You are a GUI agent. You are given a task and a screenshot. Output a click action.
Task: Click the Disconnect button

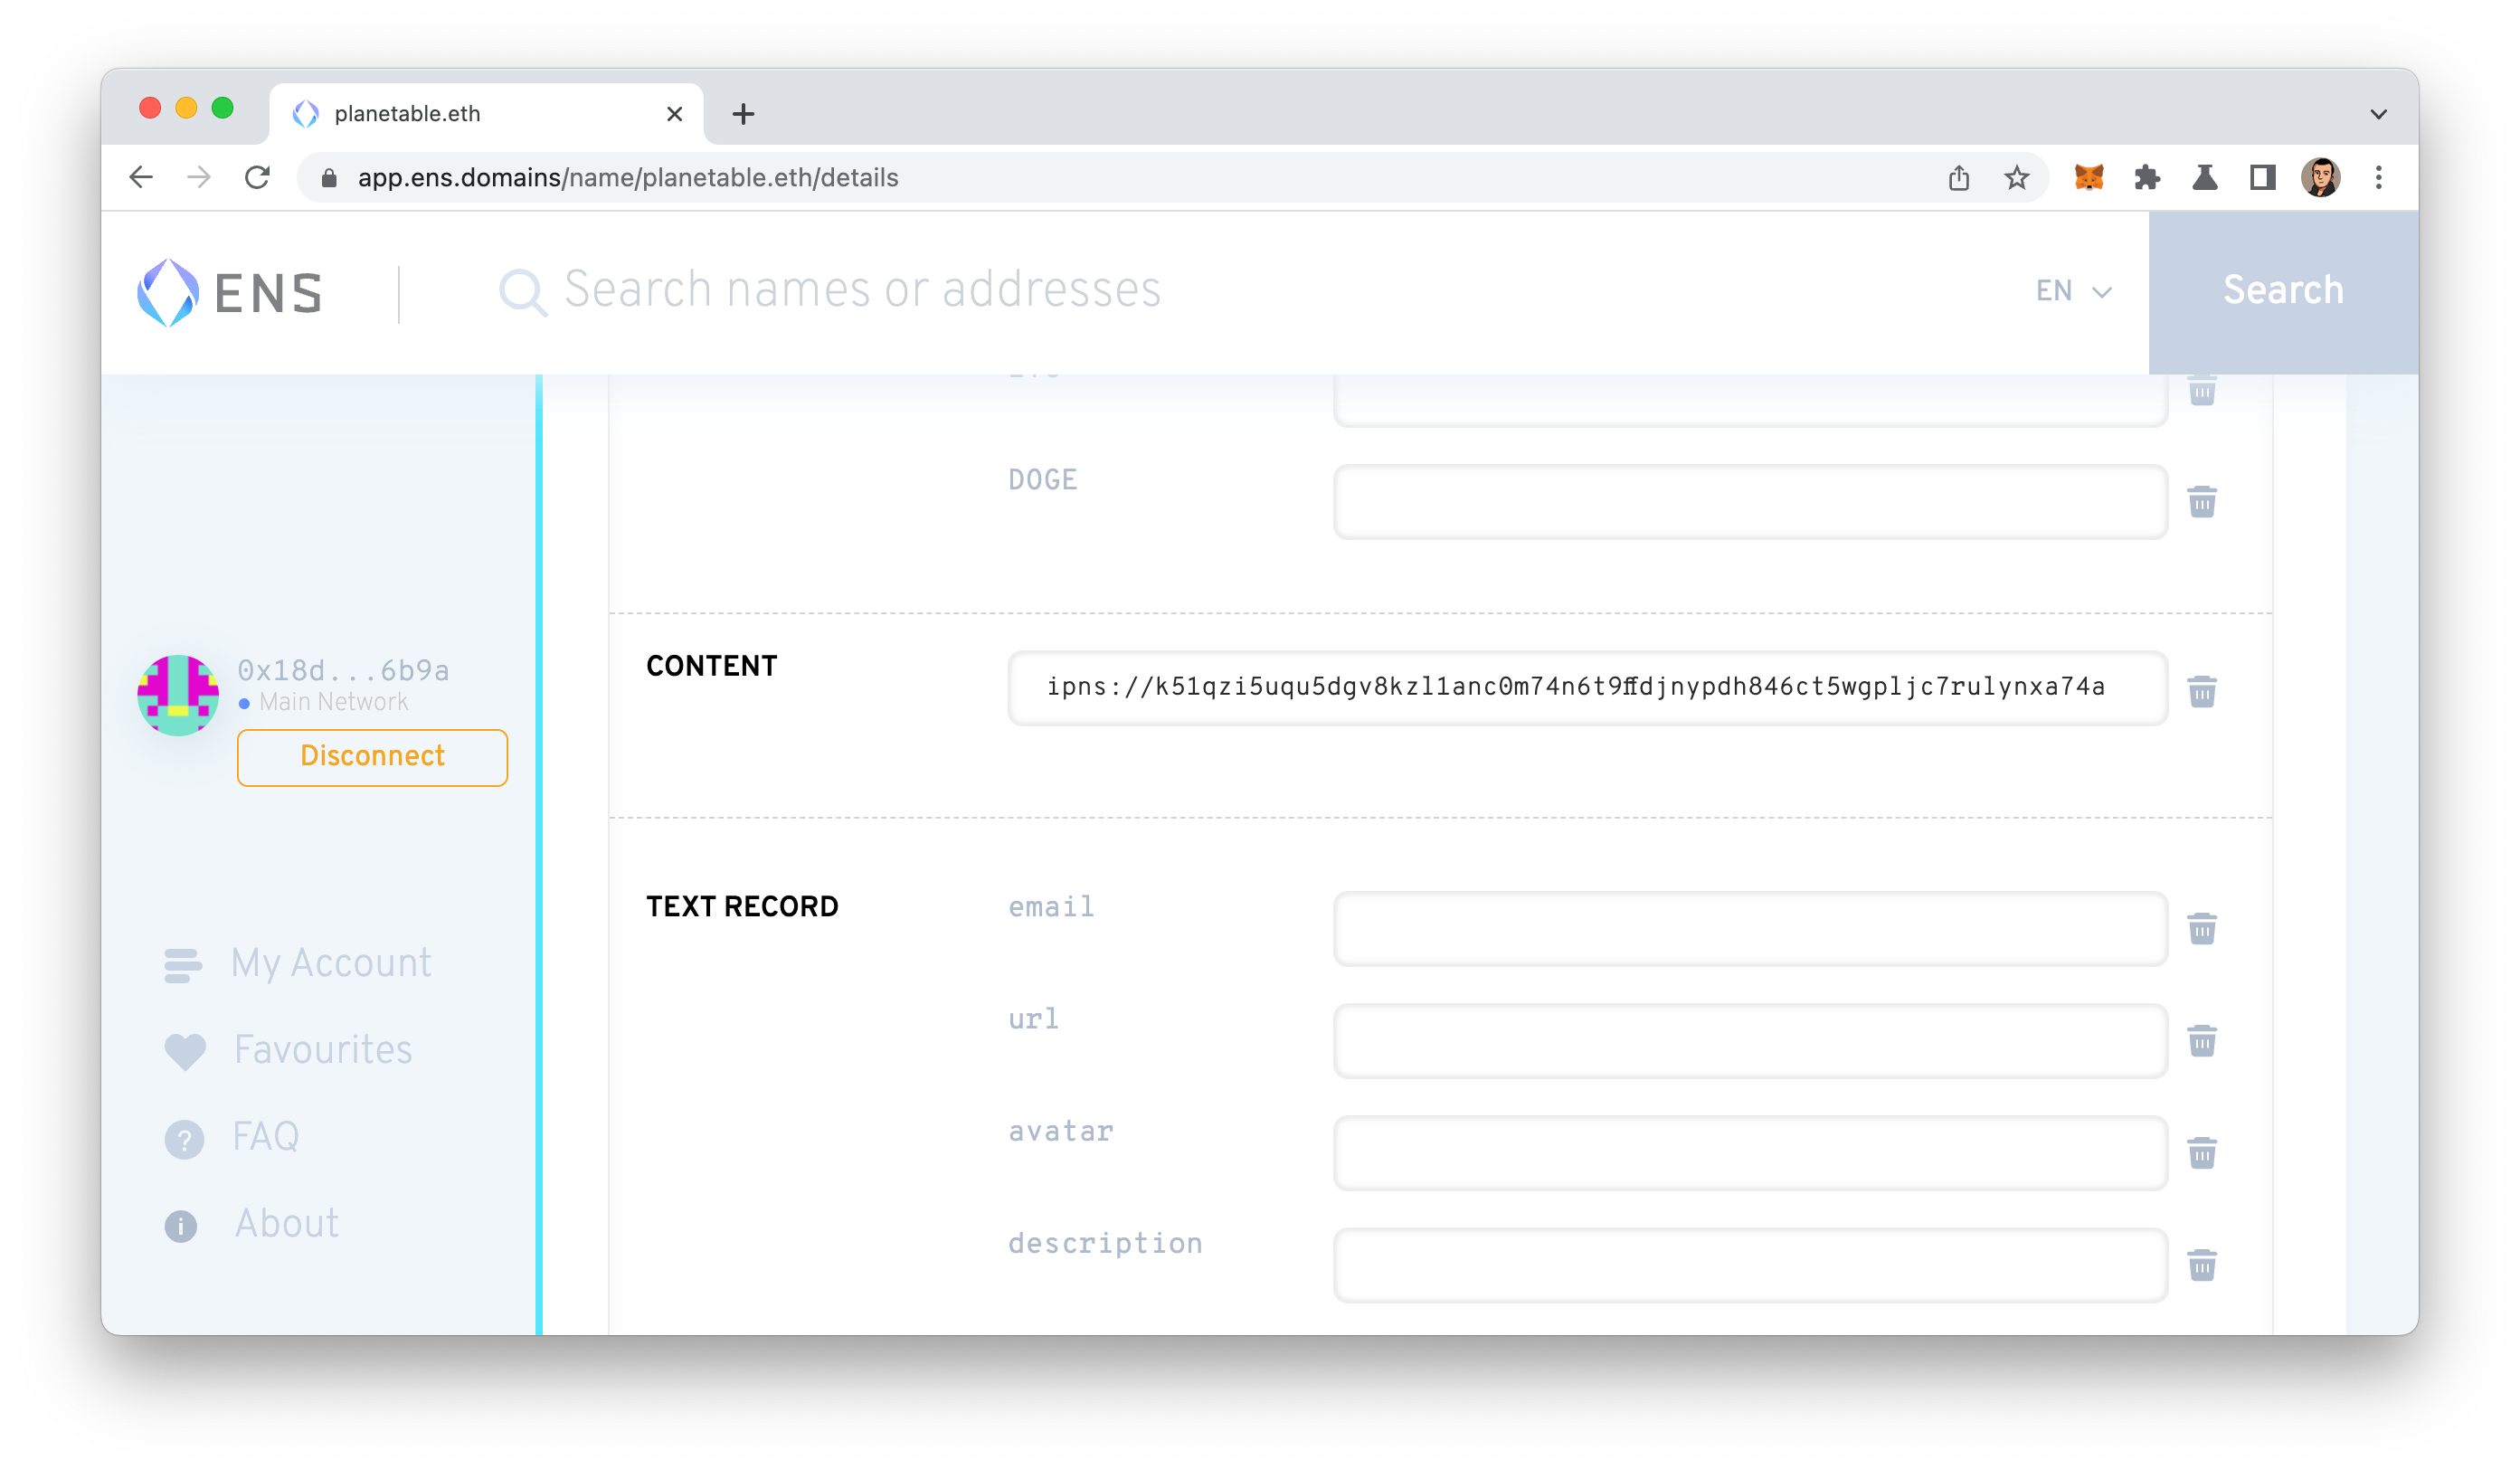[371, 755]
